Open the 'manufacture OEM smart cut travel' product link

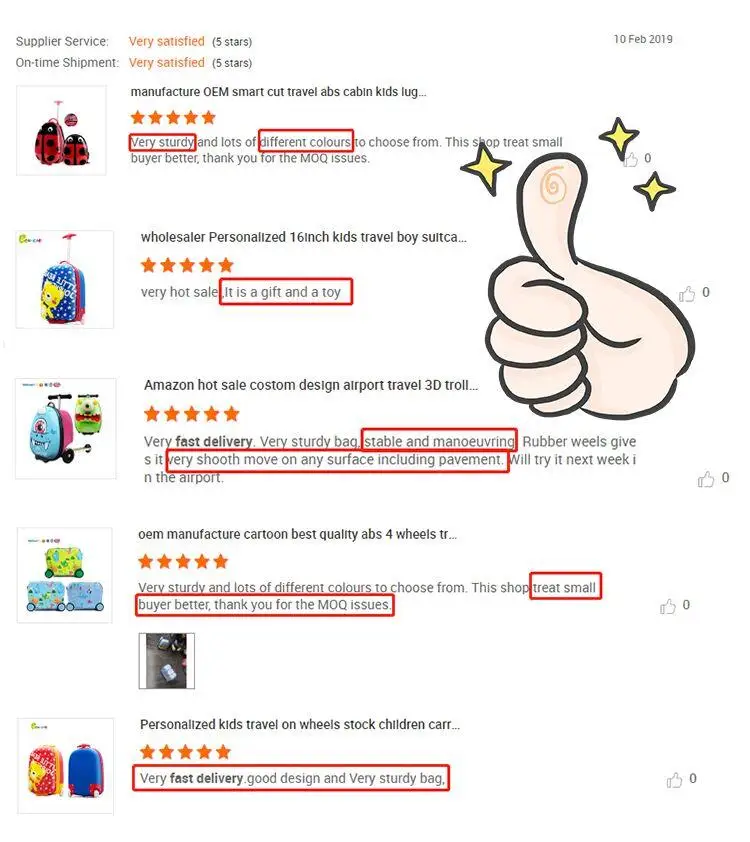[x=279, y=92]
